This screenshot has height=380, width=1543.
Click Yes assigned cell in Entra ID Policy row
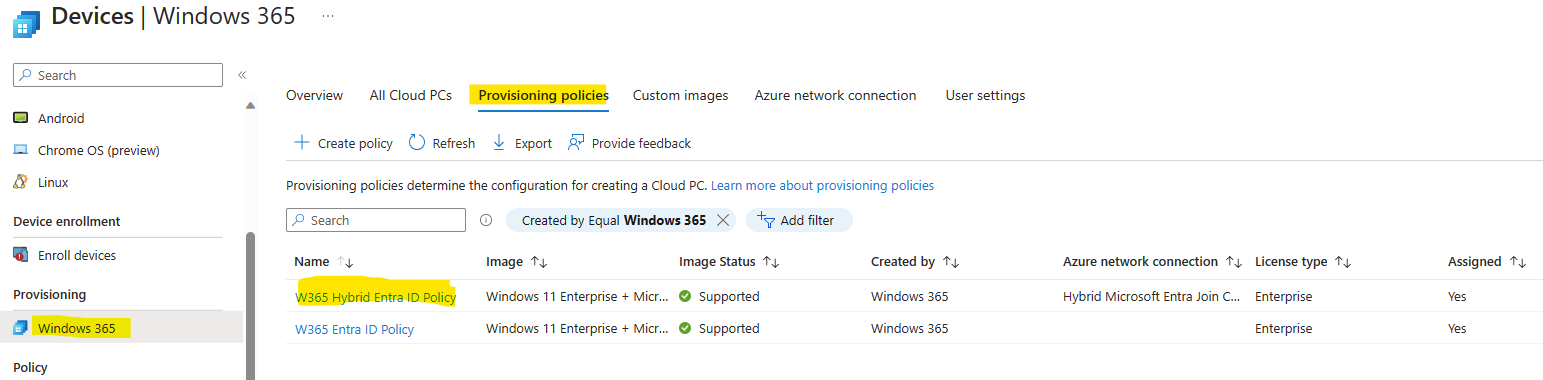tap(1457, 328)
